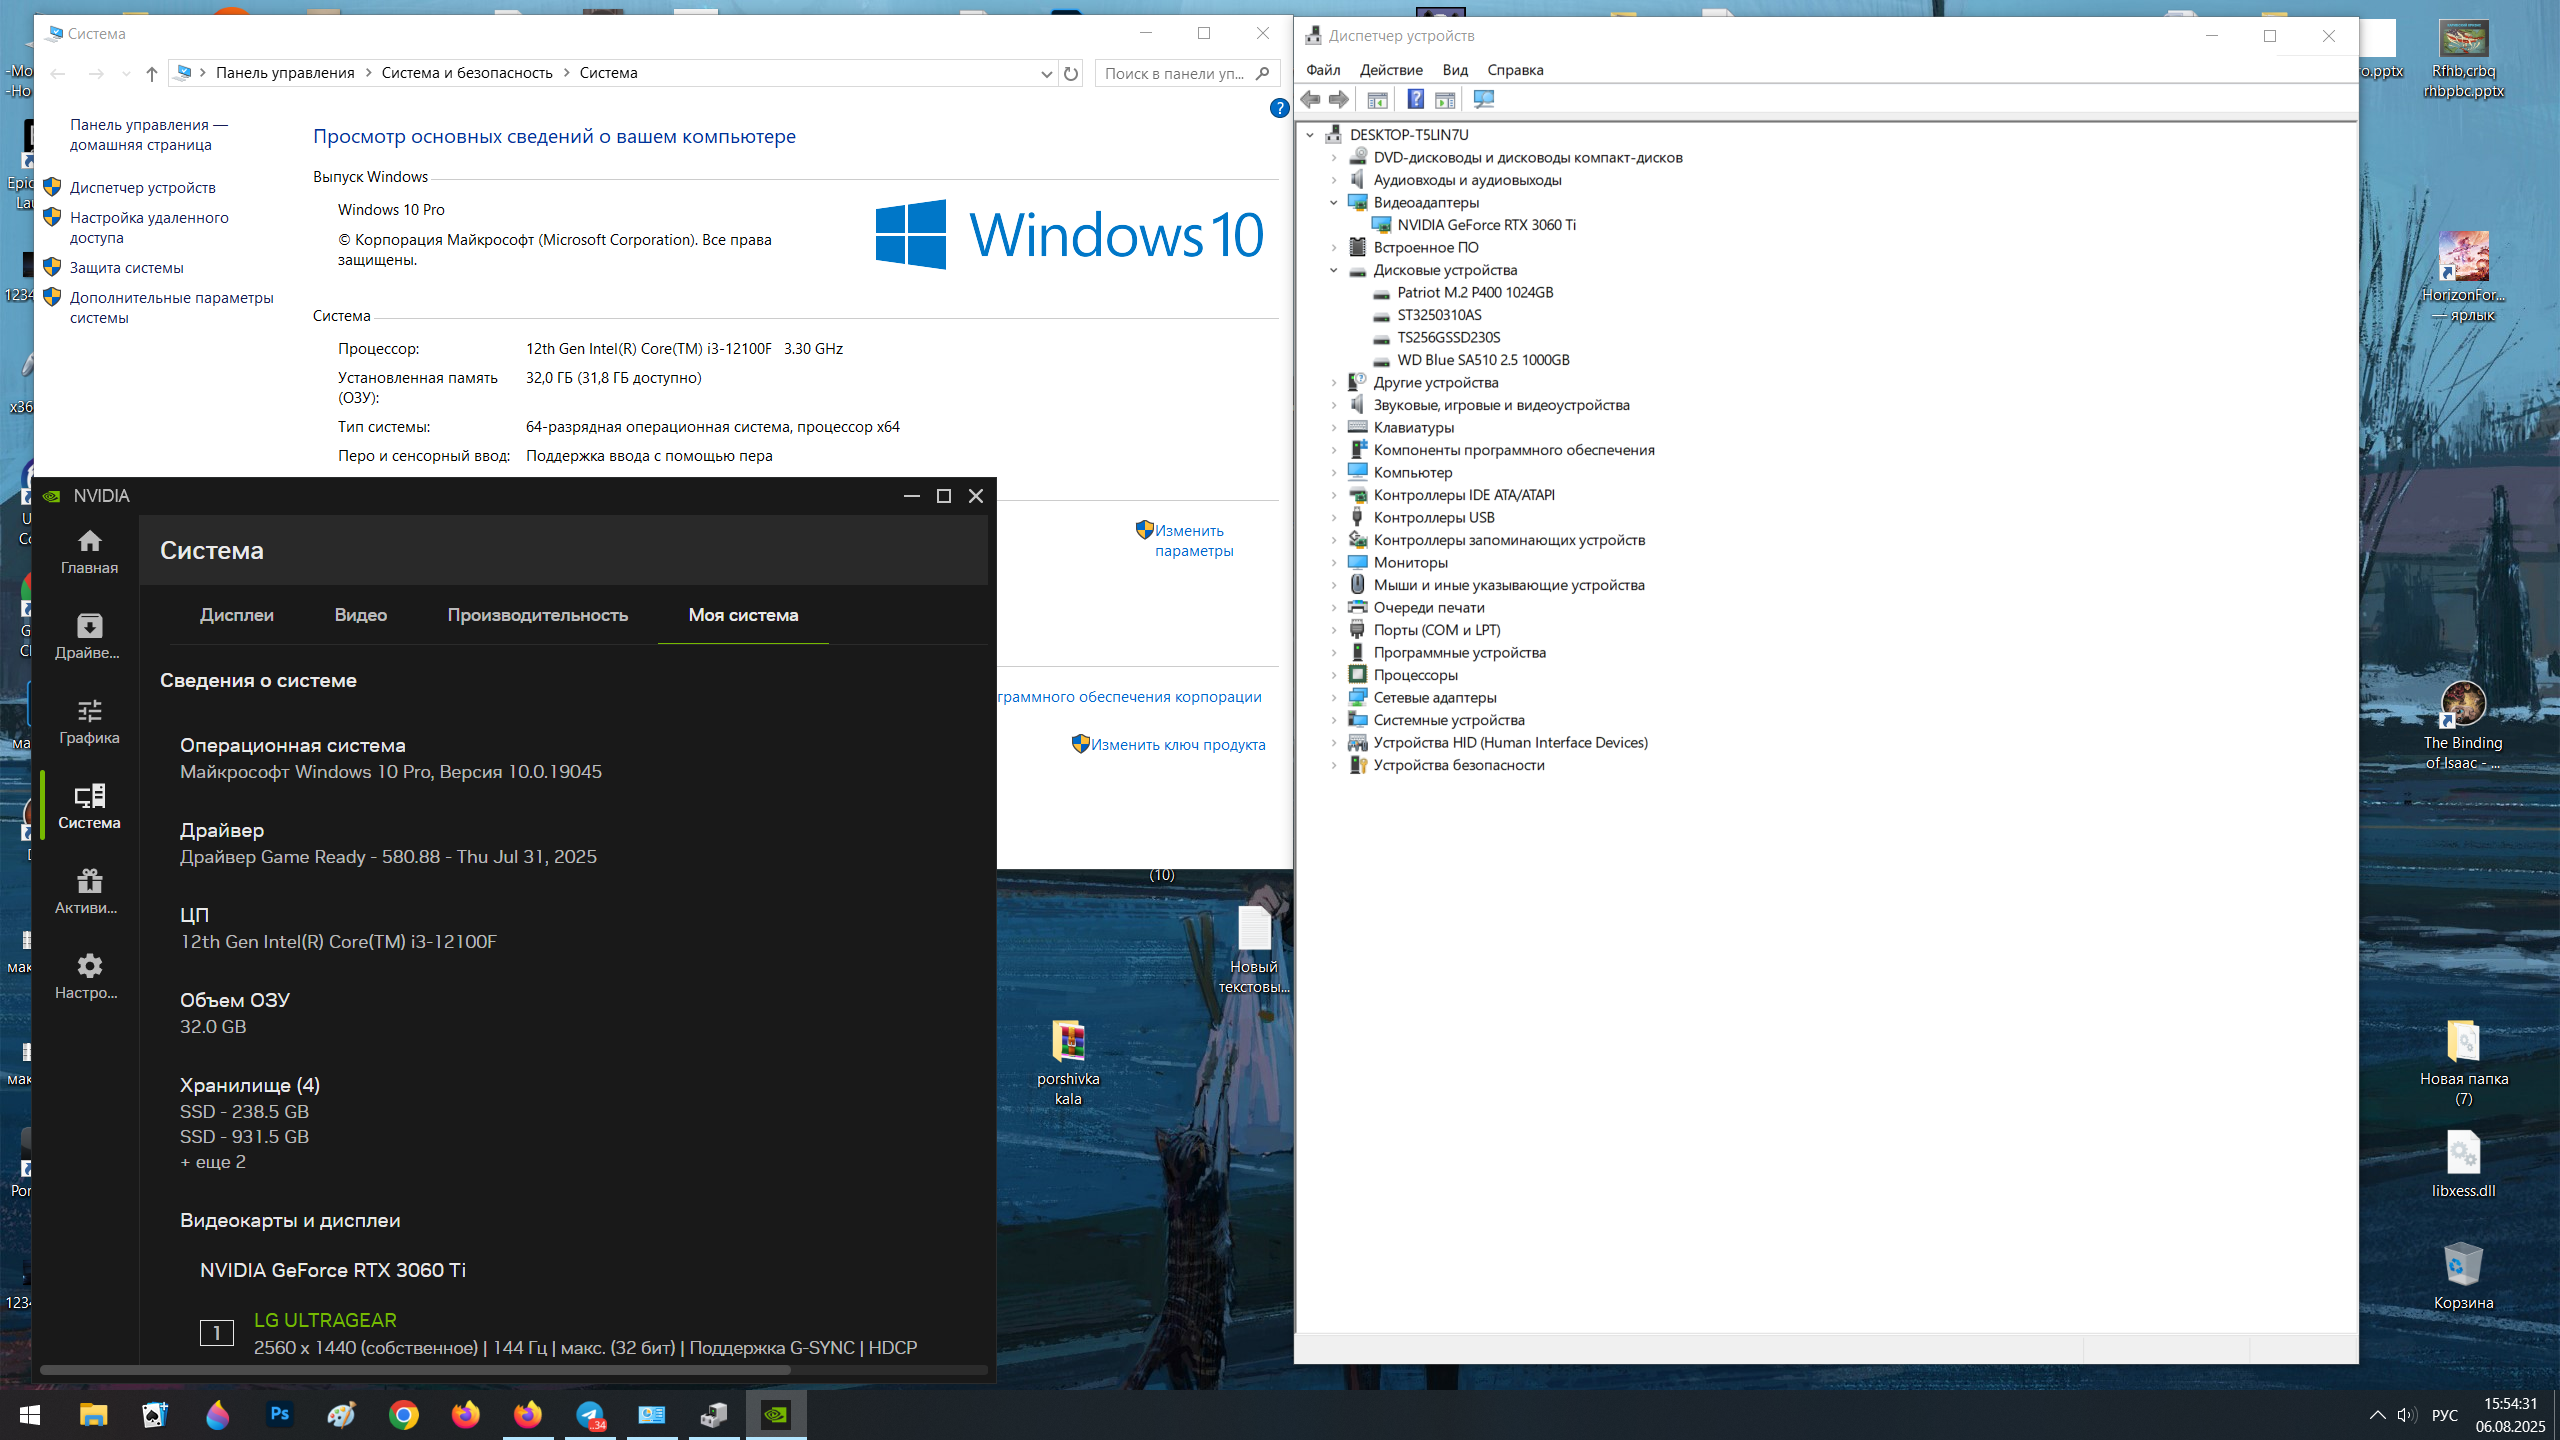Open the Защита системы link
The image size is (2560, 1440).
(126, 267)
